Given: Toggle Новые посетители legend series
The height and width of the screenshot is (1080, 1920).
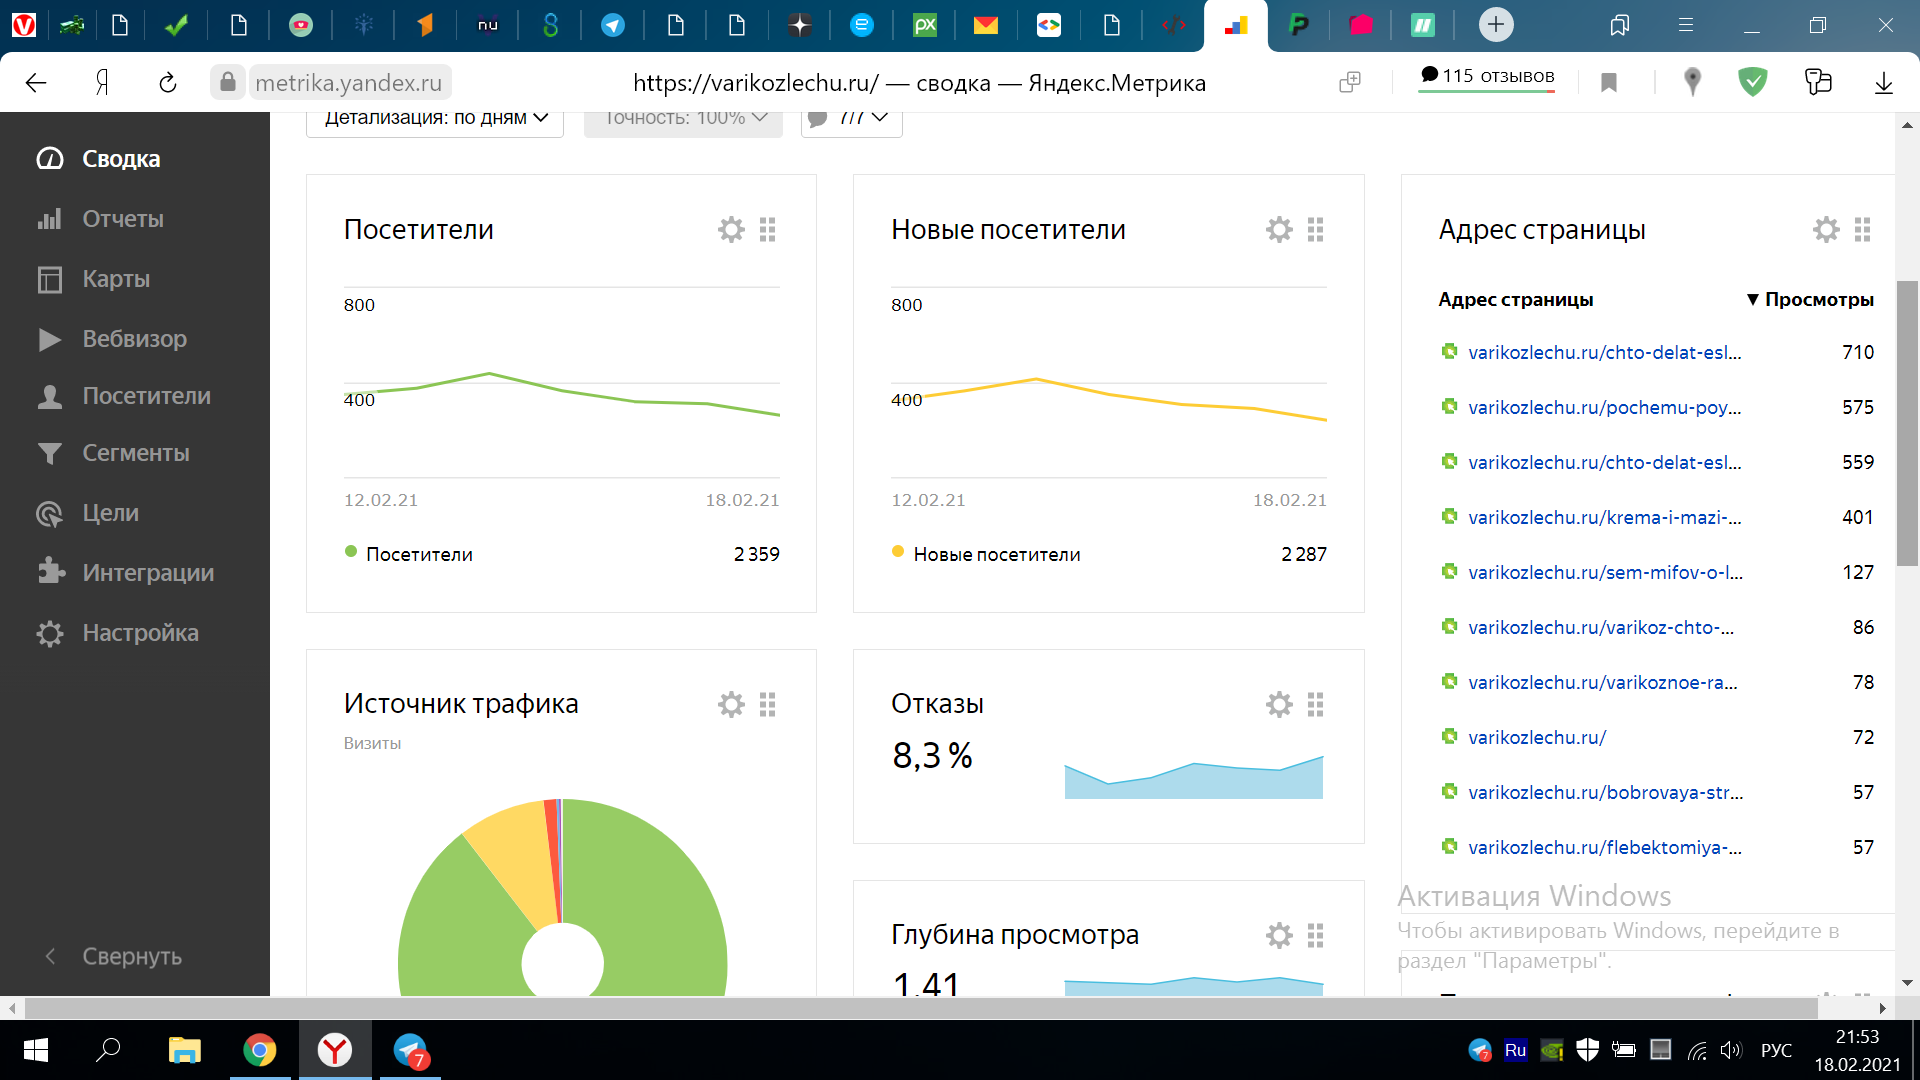Looking at the screenshot, I should 995,554.
